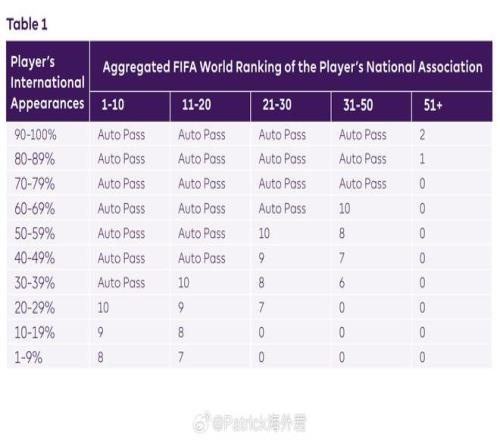The image size is (500, 440).
Task: Click the 'Player's International Appearances' header cell
Action: [x=48, y=82]
